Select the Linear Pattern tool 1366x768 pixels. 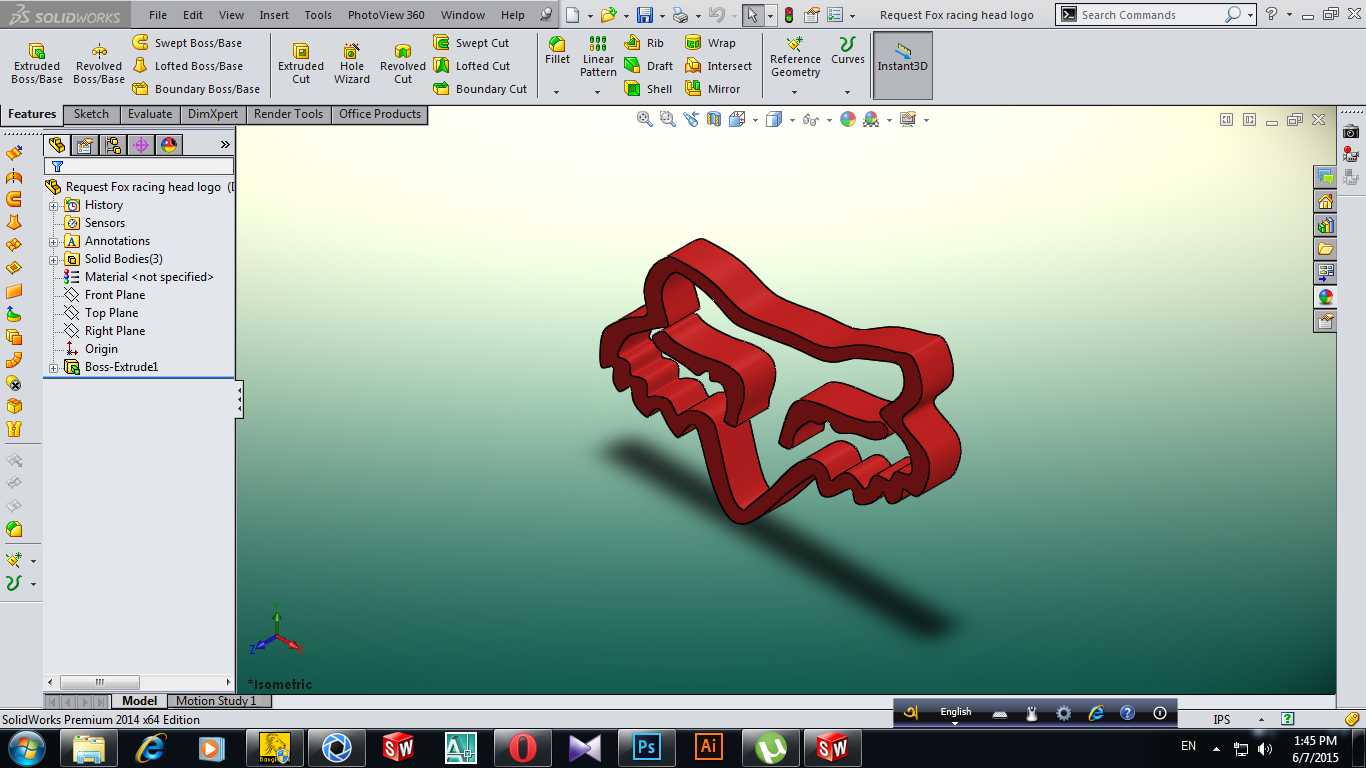tap(598, 57)
